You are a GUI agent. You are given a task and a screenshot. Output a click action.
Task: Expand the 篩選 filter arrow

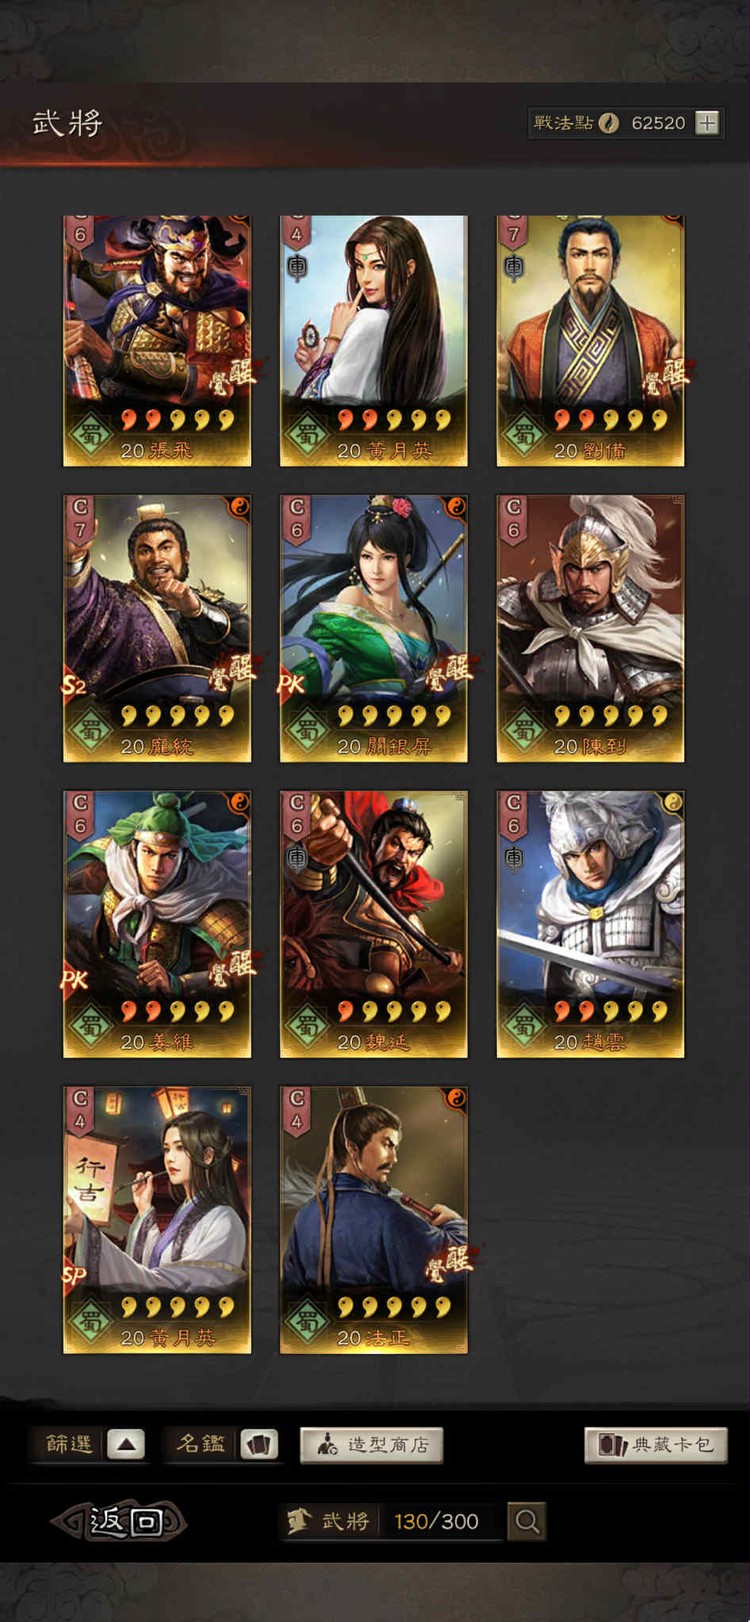pos(125,1444)
